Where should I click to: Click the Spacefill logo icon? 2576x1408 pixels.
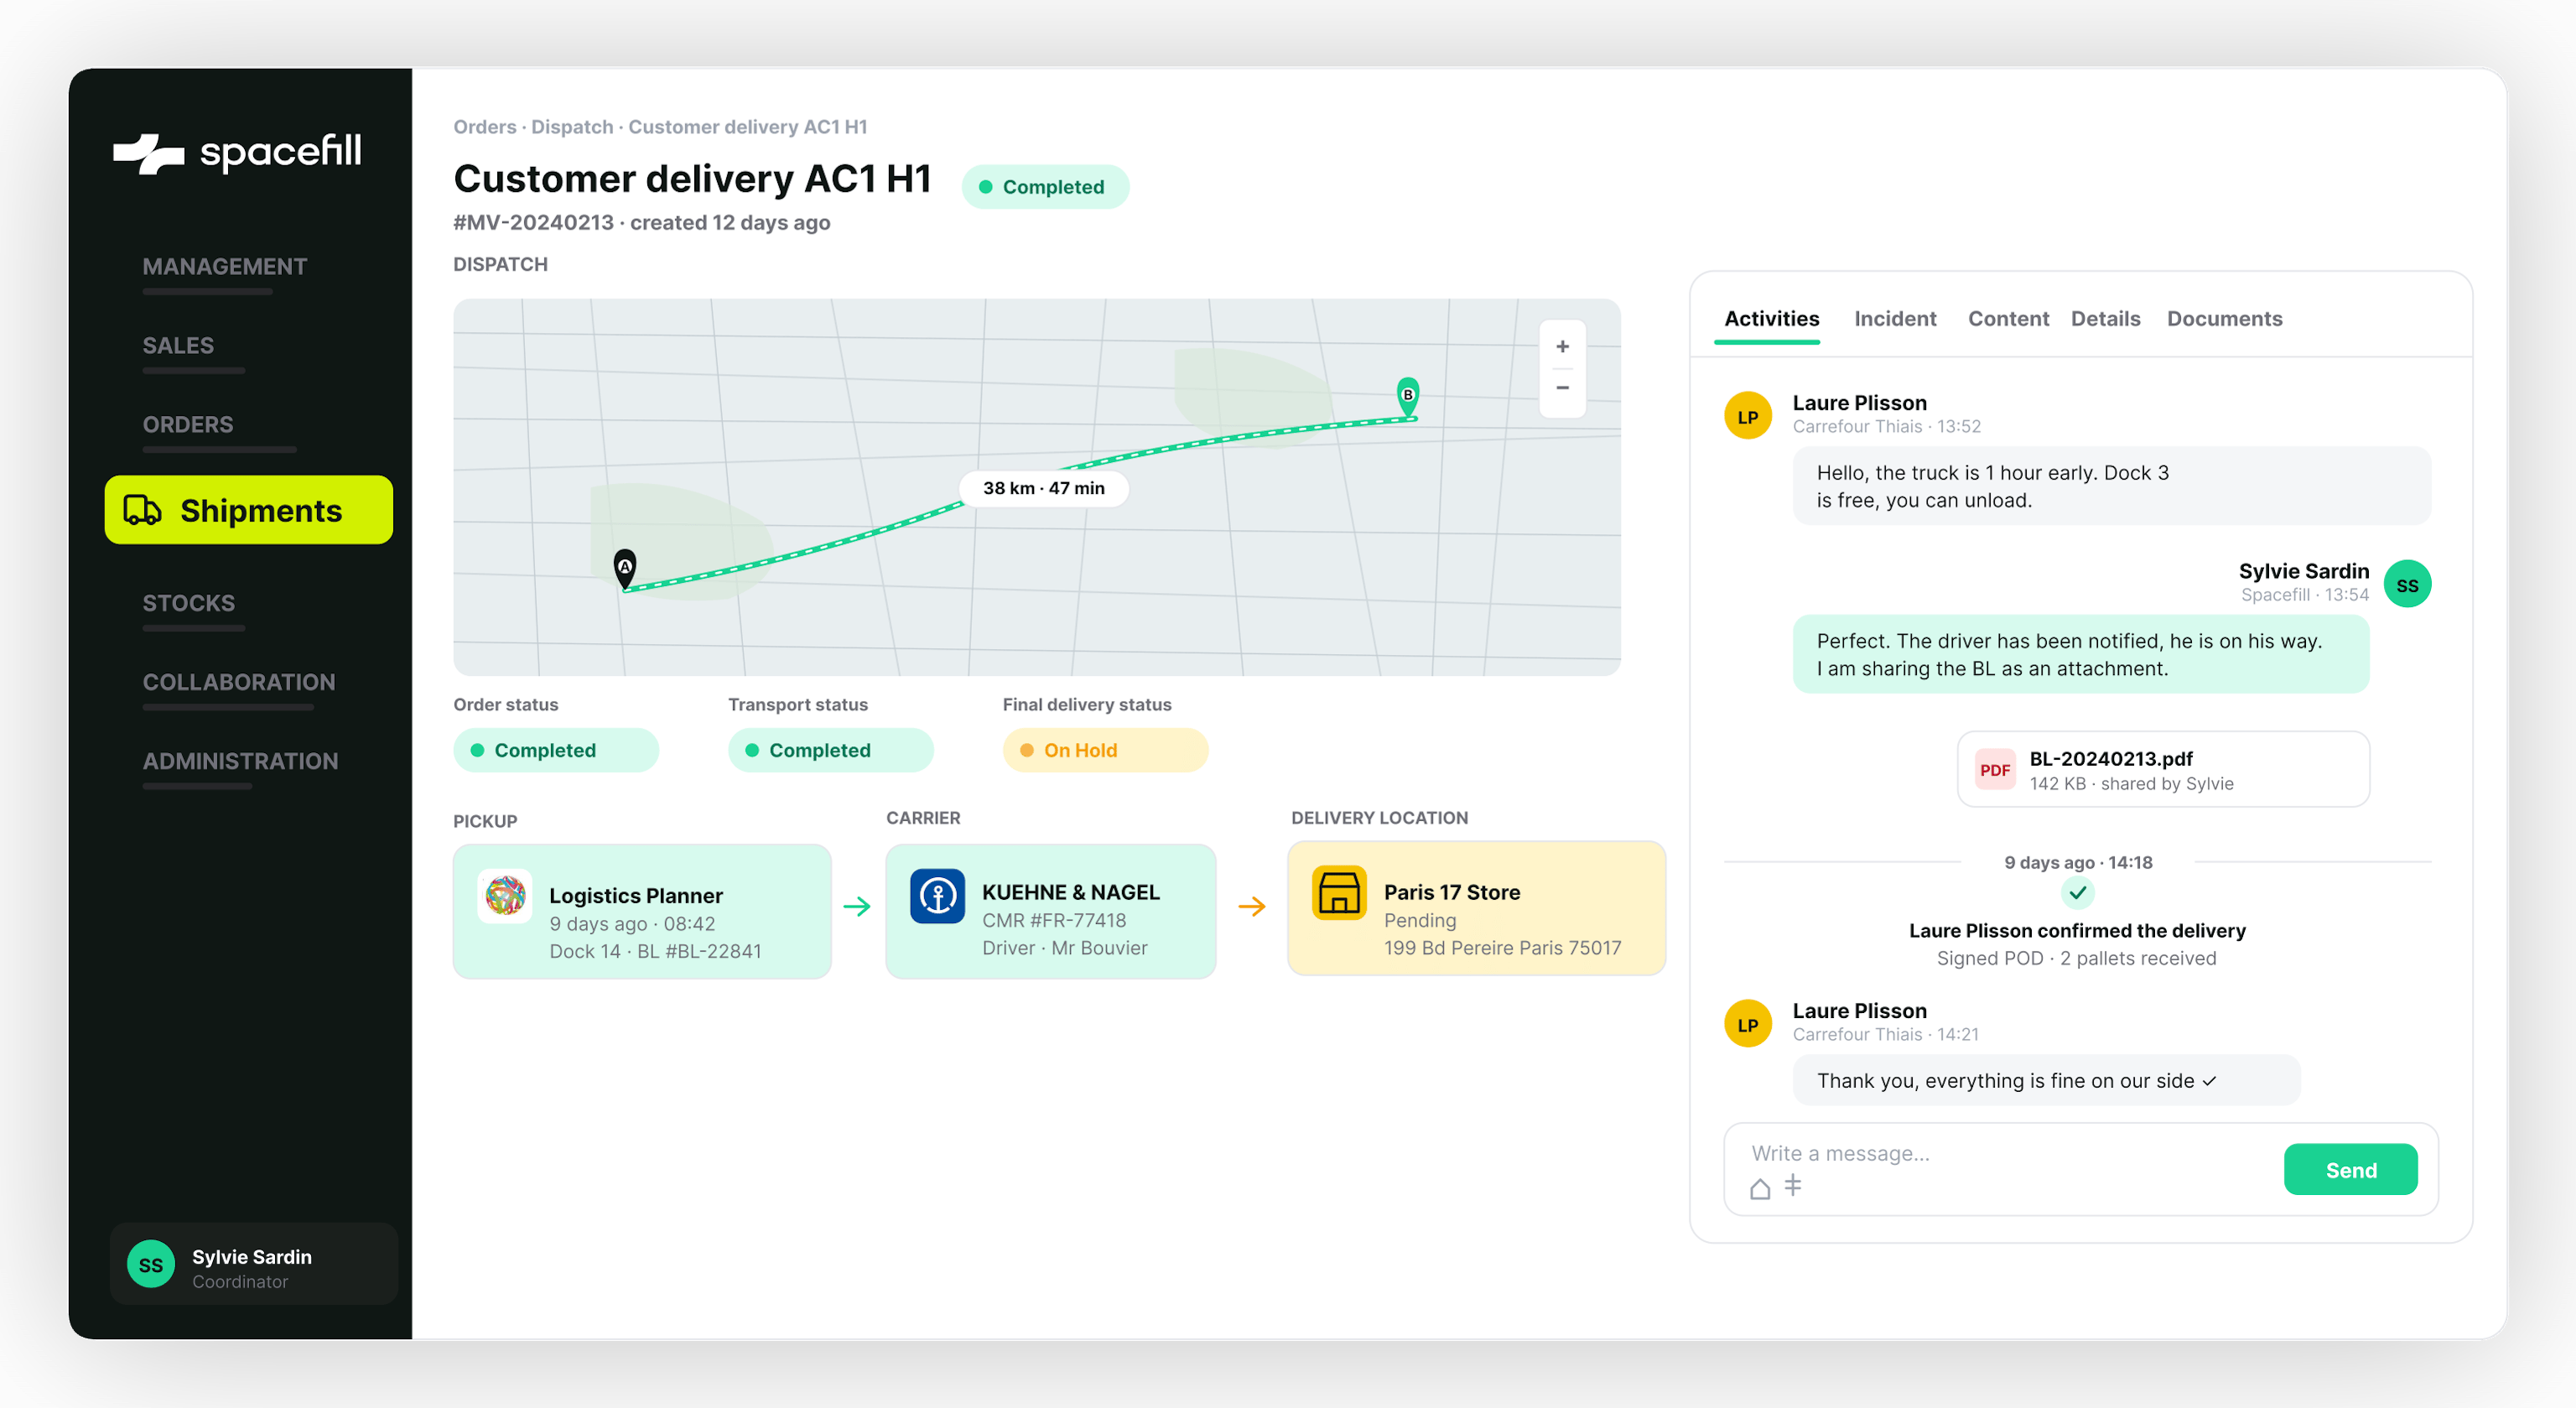149,153
